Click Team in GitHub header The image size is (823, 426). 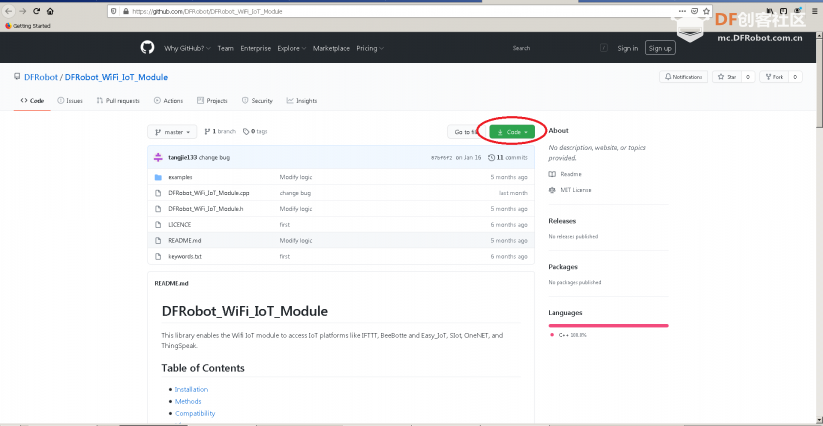225,48
